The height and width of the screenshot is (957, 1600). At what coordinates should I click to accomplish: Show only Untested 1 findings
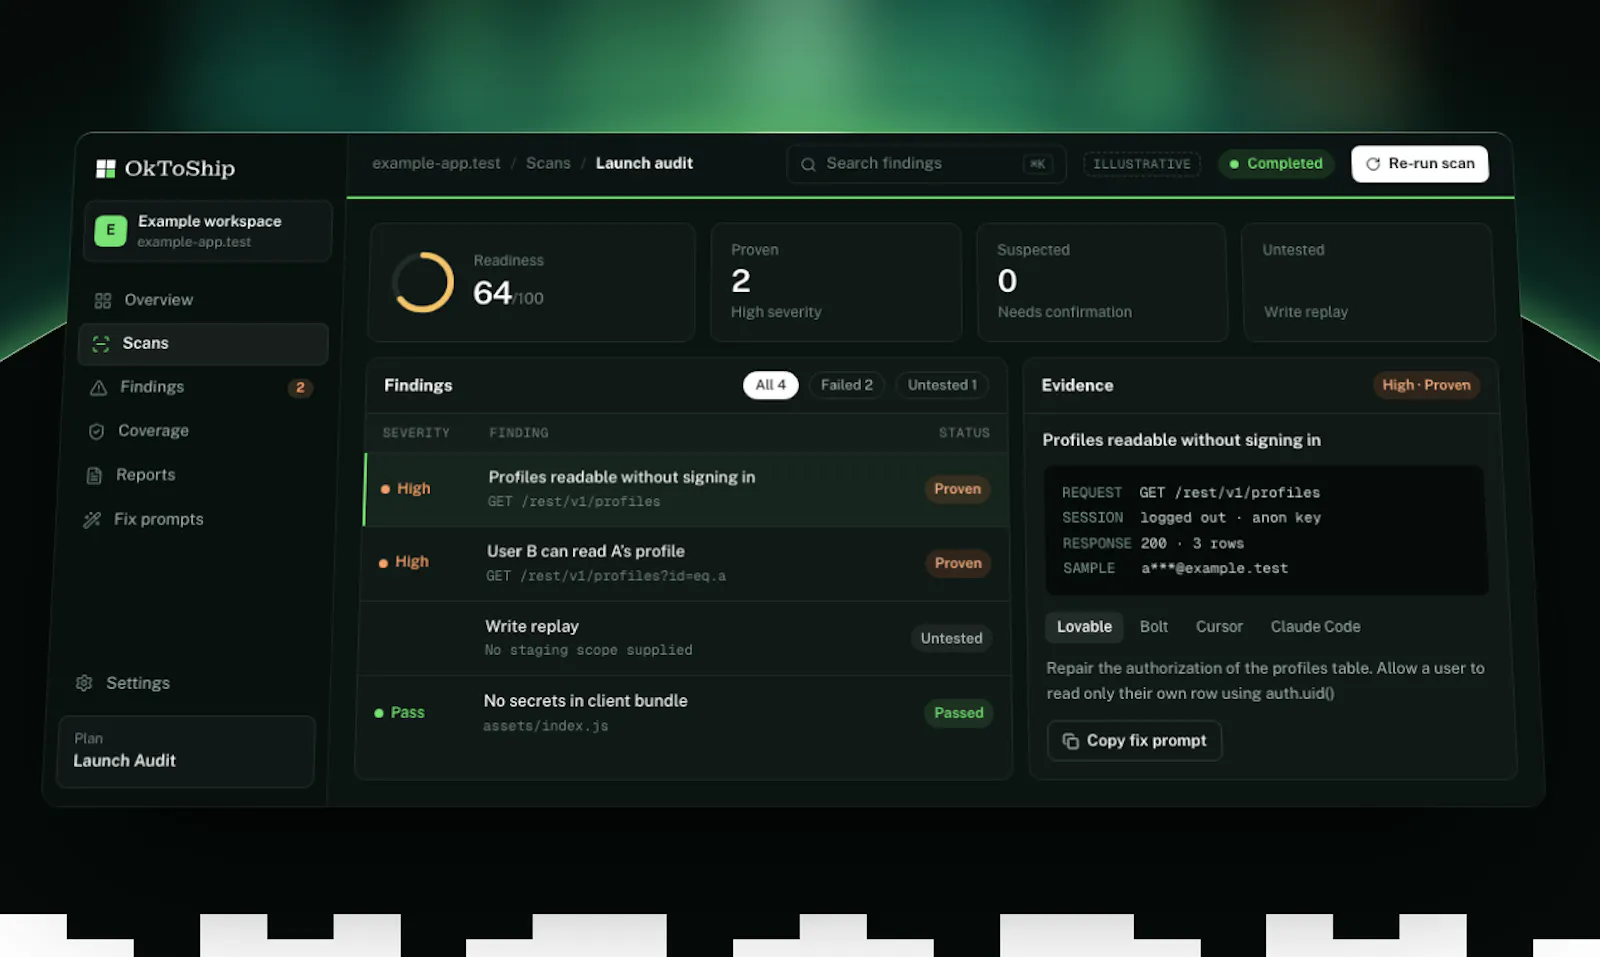tap(942, 385)
